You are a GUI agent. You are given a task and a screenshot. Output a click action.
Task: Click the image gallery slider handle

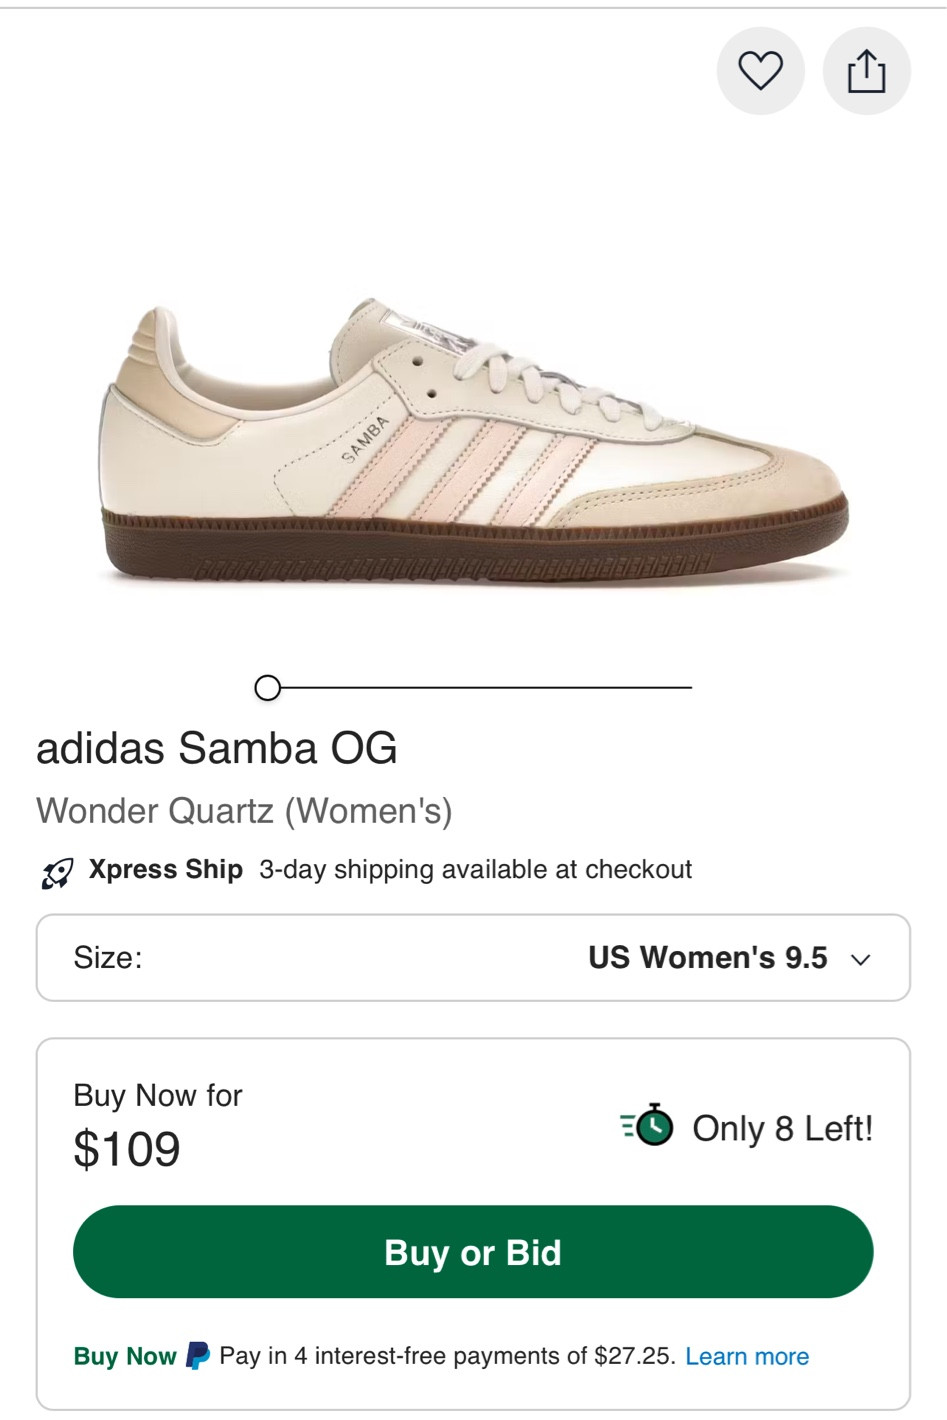[x=267, y=688]
